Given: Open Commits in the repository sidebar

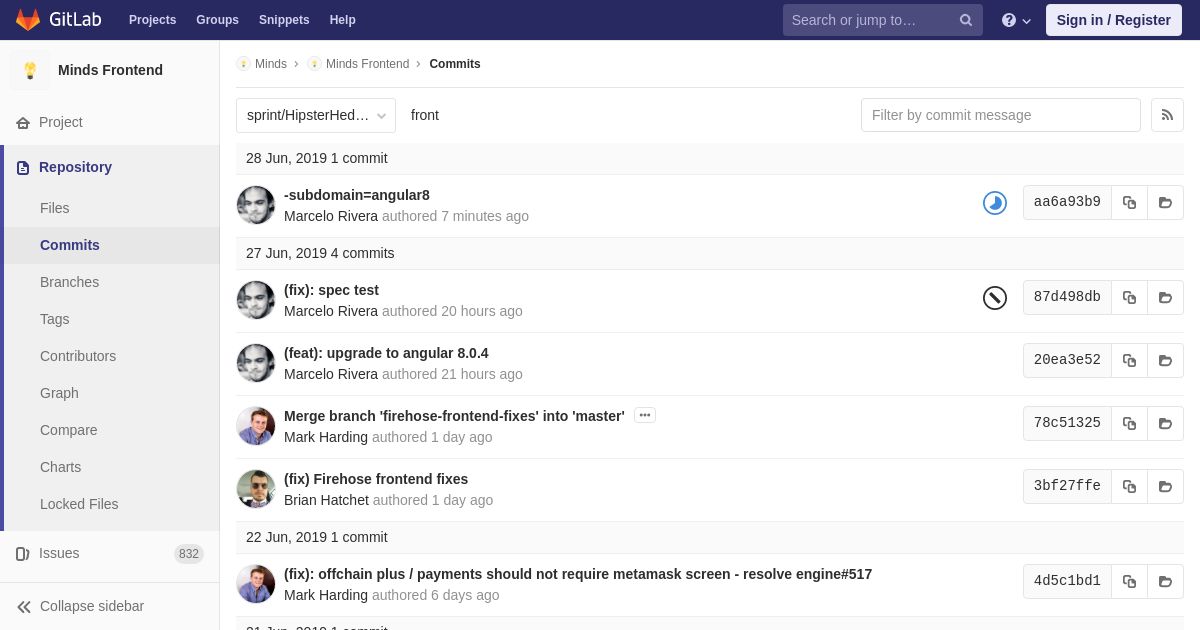Looking at the screenshot, I should pyautogui.click(x=70, y=245).
